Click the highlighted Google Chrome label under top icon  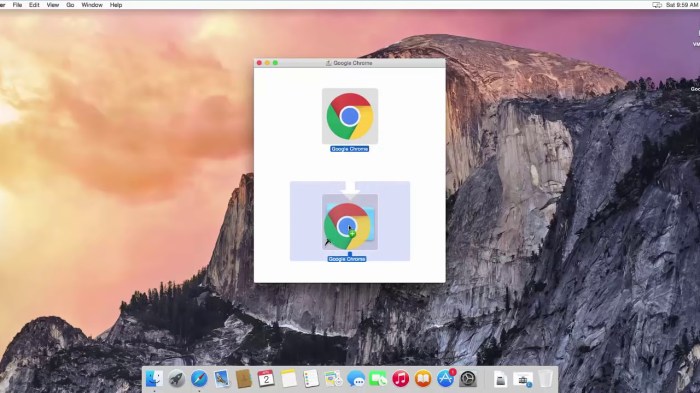pos(350,149)
